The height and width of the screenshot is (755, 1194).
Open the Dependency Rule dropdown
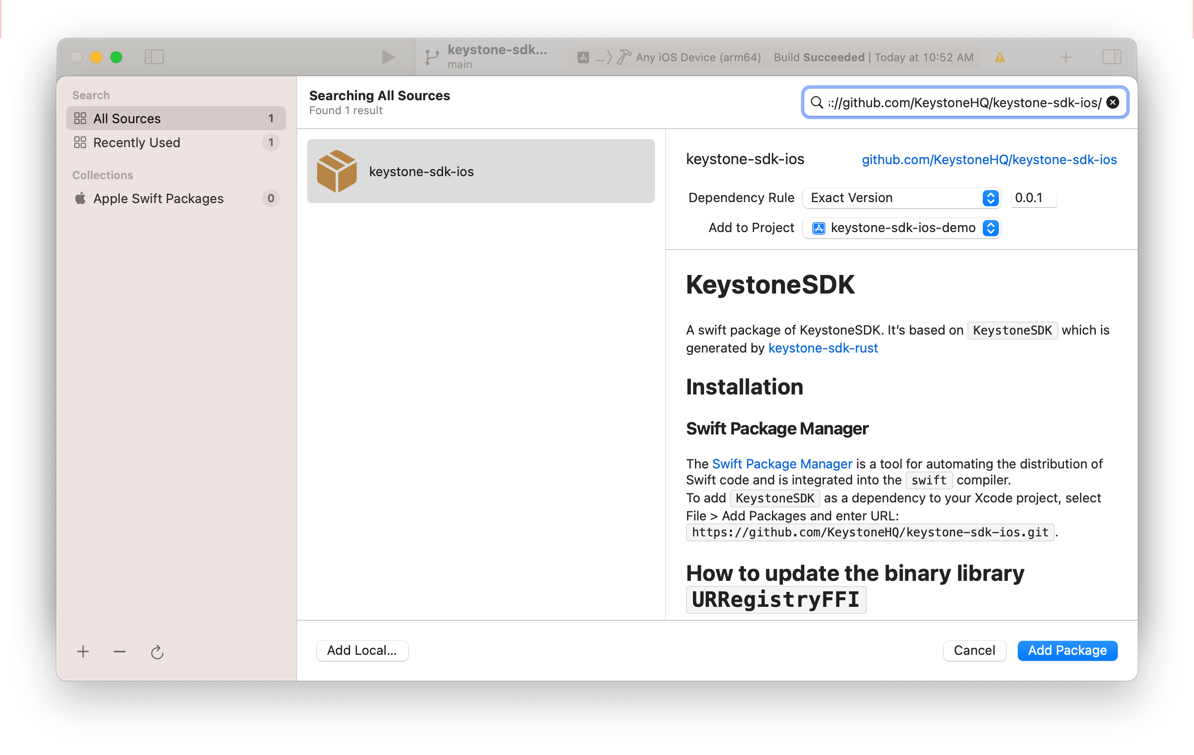901,198
